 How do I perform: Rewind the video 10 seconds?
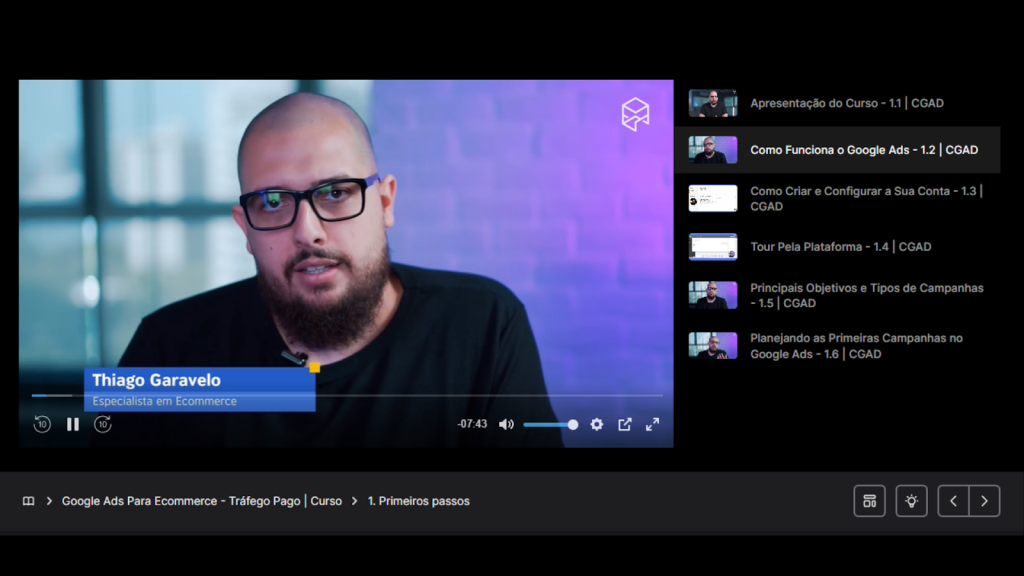(41, 424)
